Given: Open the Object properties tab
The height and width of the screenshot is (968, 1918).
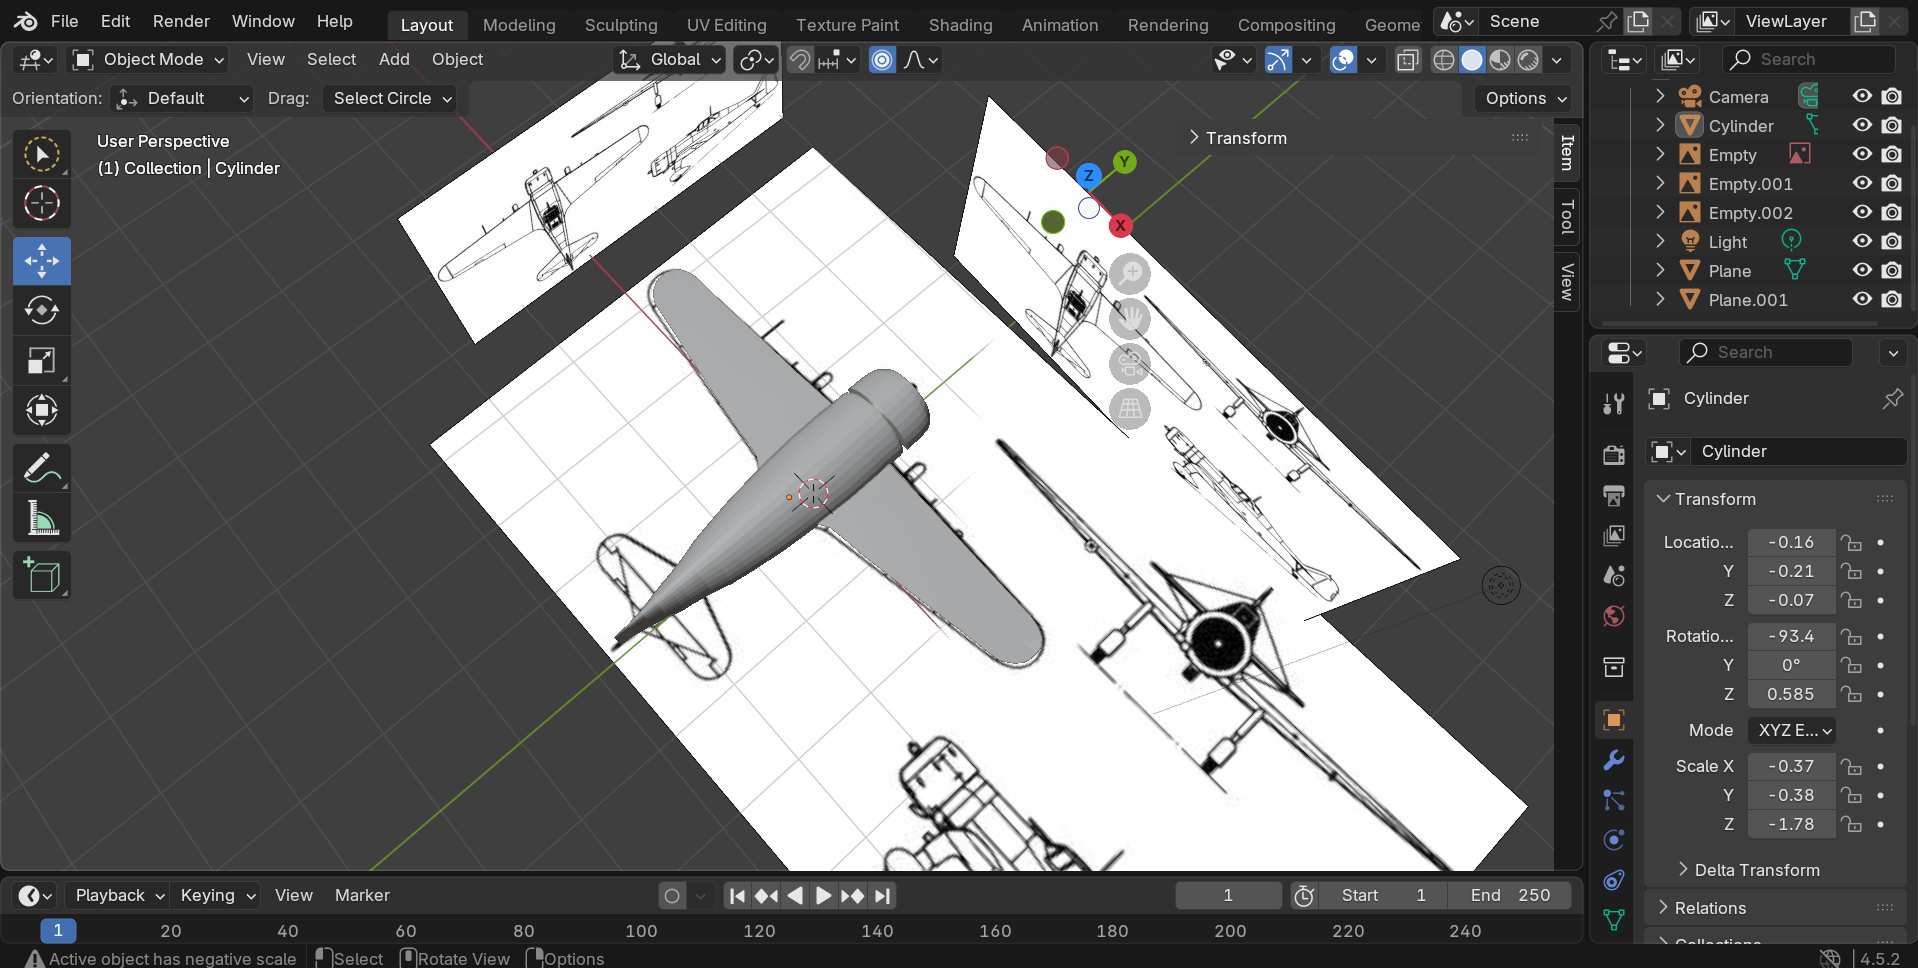Looking at the screenshot, I should (x=1613, y=720).
